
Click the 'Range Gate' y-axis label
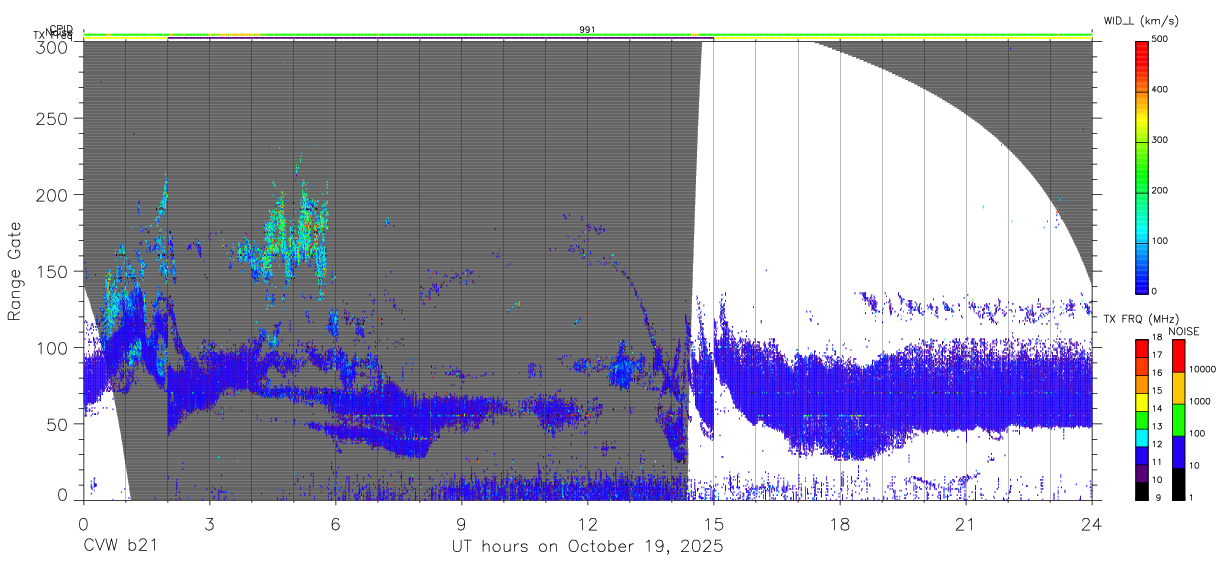[15, 271]
